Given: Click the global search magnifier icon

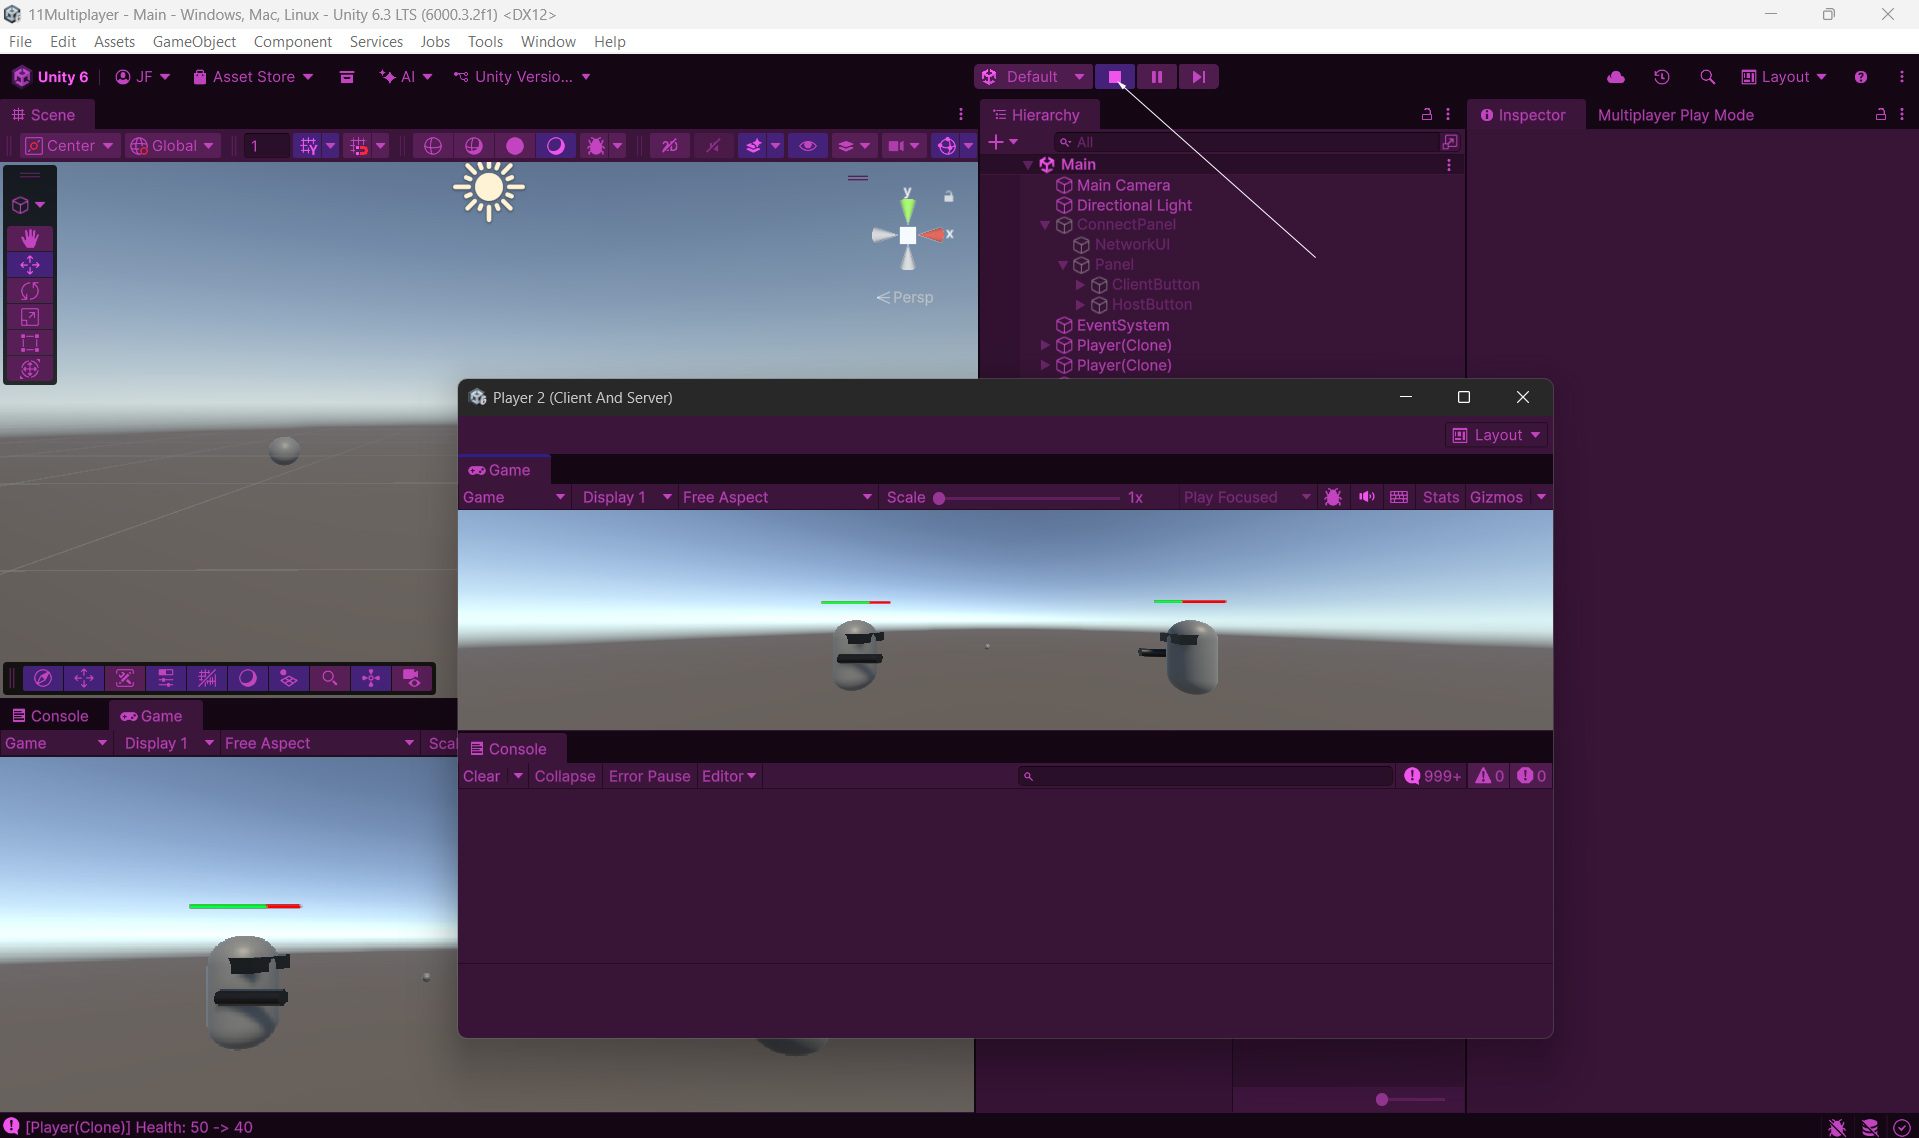Looking at the screenshot, I should coord(1707,77).
